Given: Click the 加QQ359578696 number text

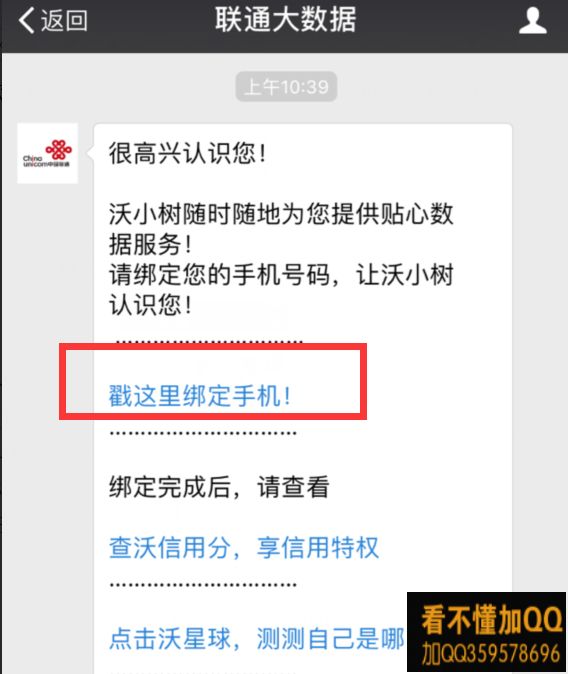Looking at the screenshot, I should point(491,653).
